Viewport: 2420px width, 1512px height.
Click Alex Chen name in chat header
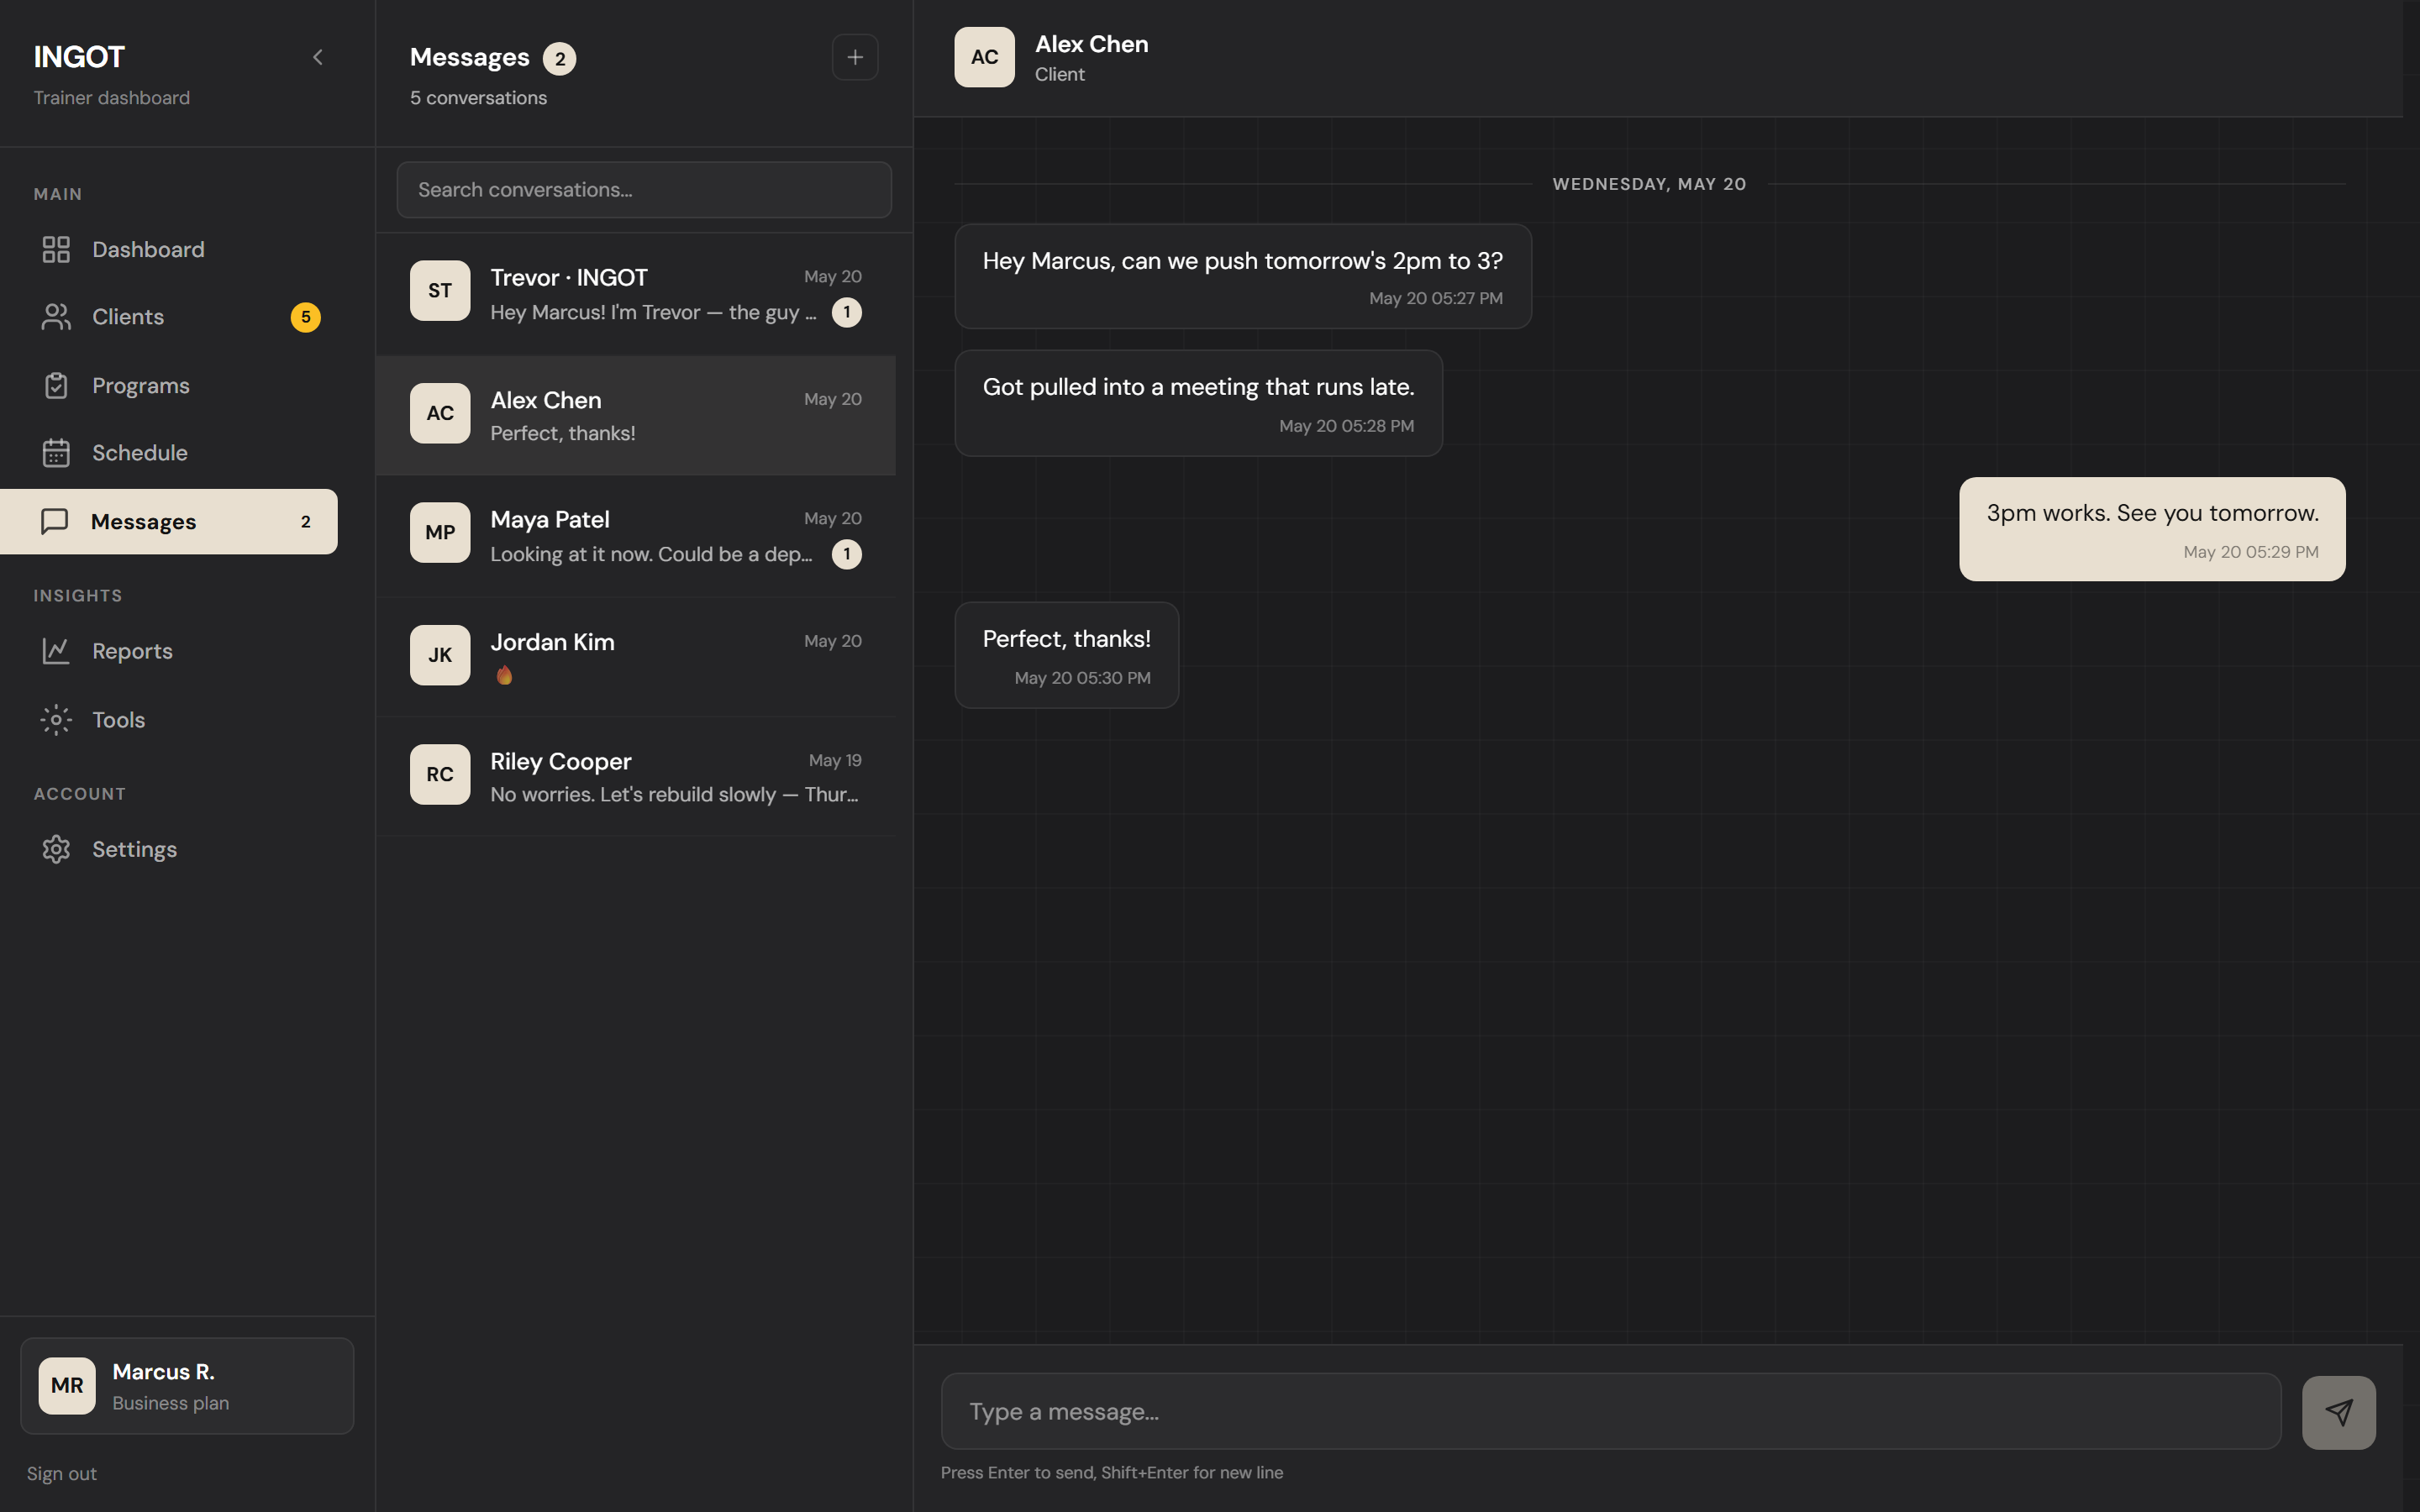pos(1091,44)
